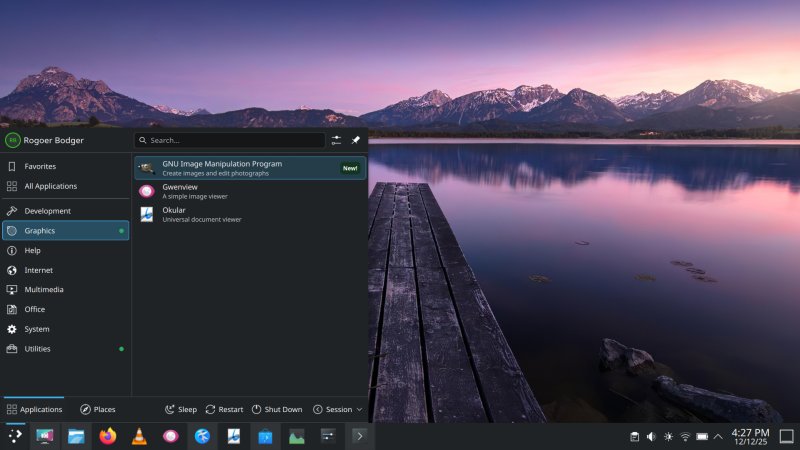
Task: Click the volume icon in the system tray
Action: (x=651, y=437)
